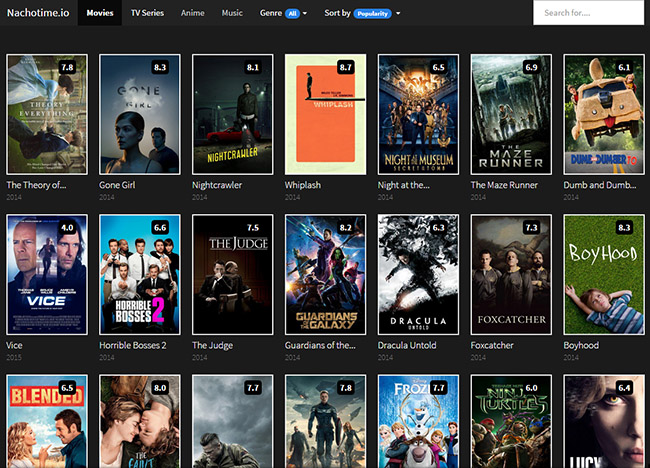Switch to the Movies tab
This screenshot has width=650, height=468.
point(100,13)
